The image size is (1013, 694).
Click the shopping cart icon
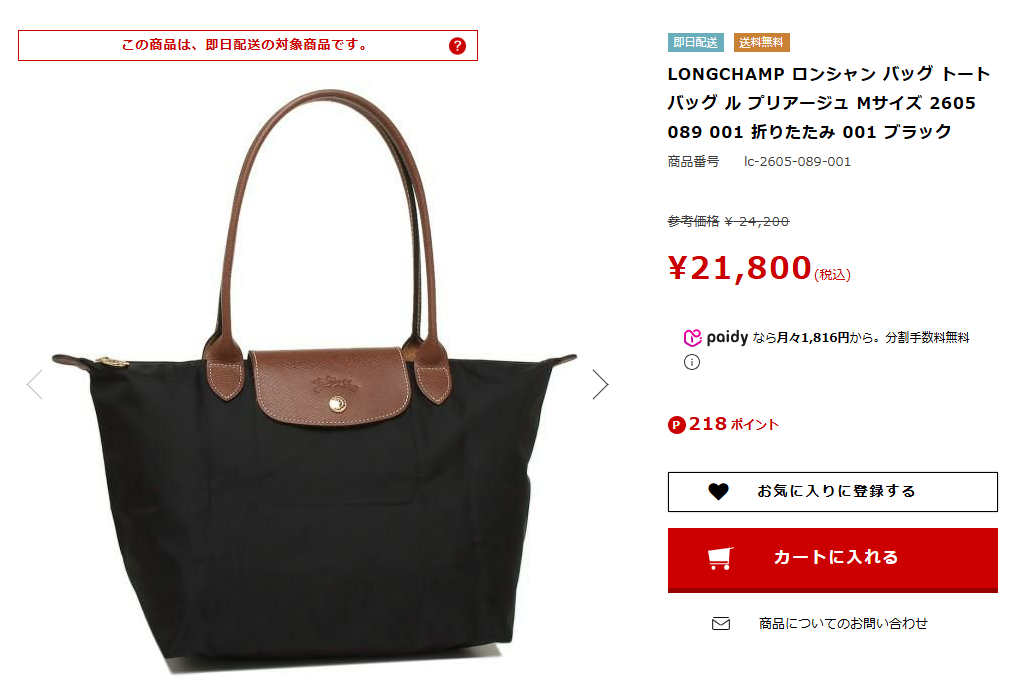720,558
